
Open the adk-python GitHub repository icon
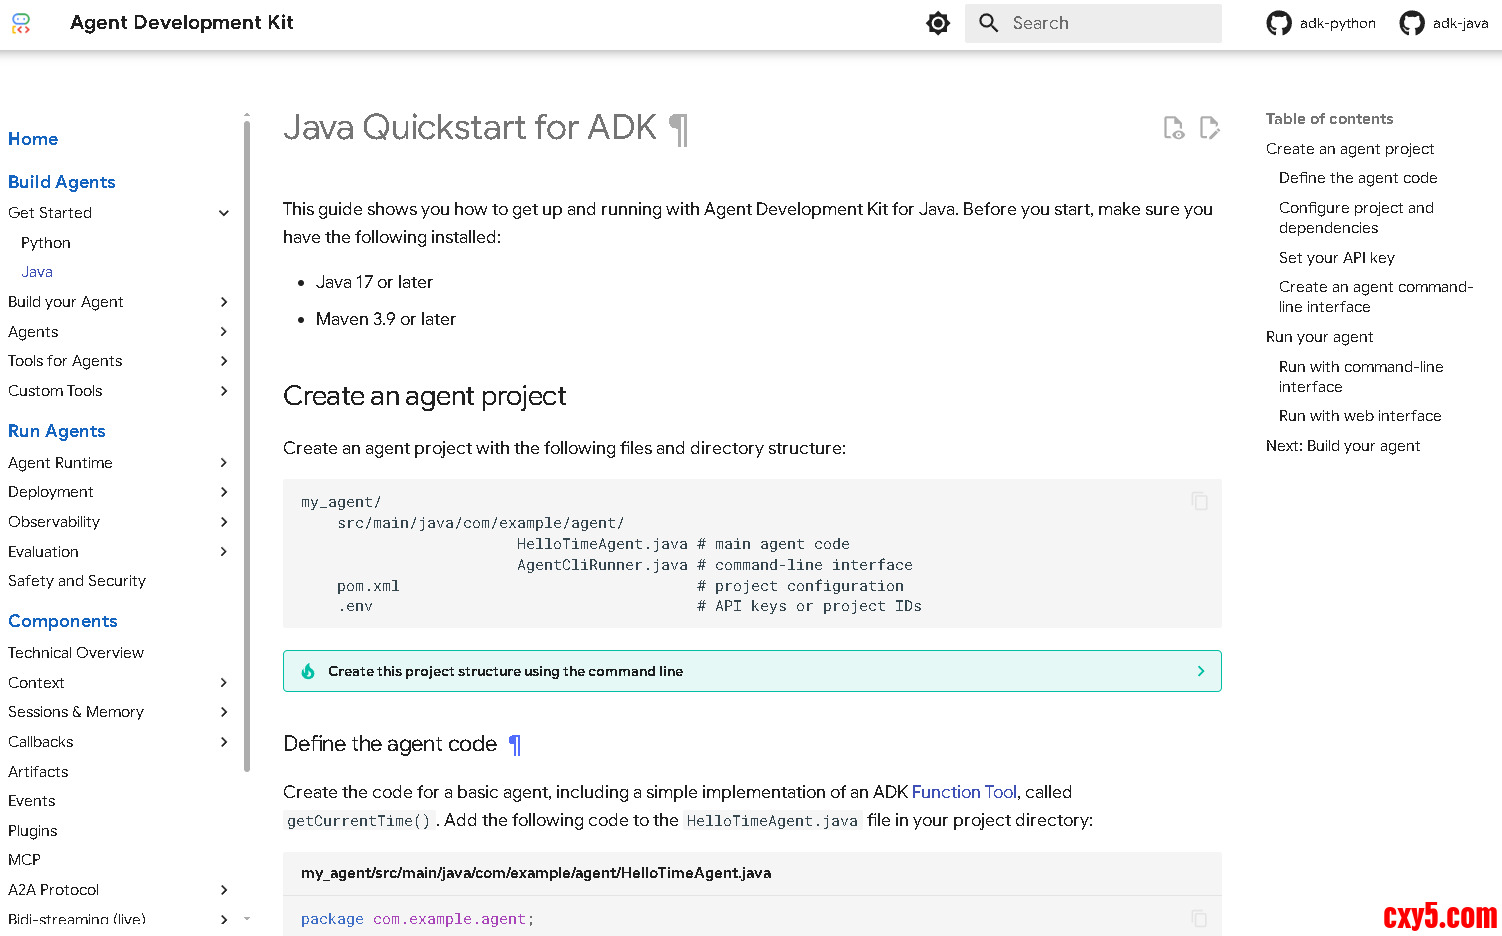coord(1279,23)
